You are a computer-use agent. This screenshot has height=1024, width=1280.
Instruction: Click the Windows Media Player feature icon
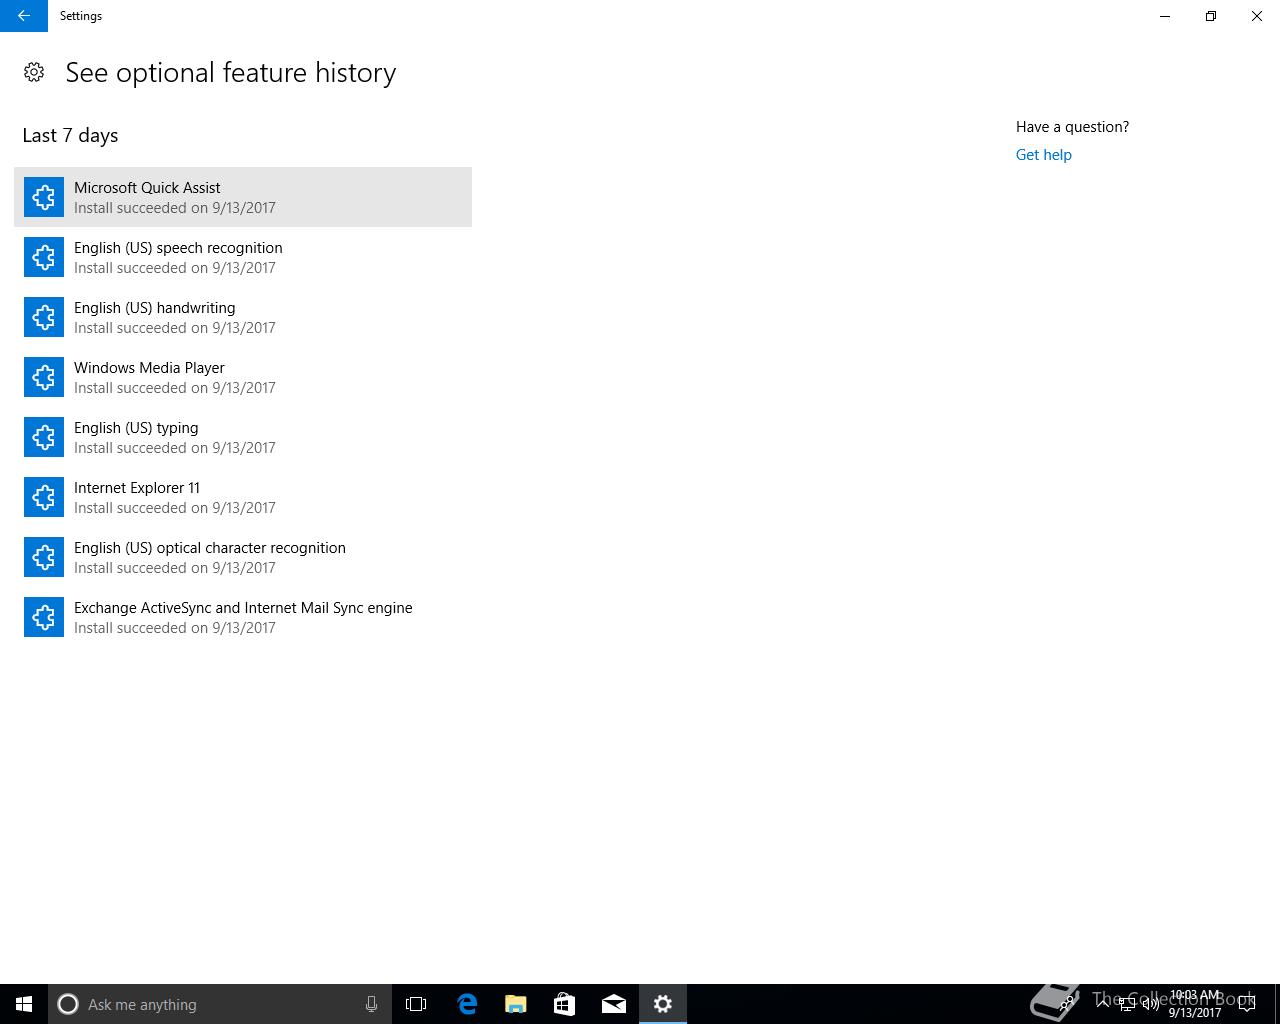tap(44, 377)
